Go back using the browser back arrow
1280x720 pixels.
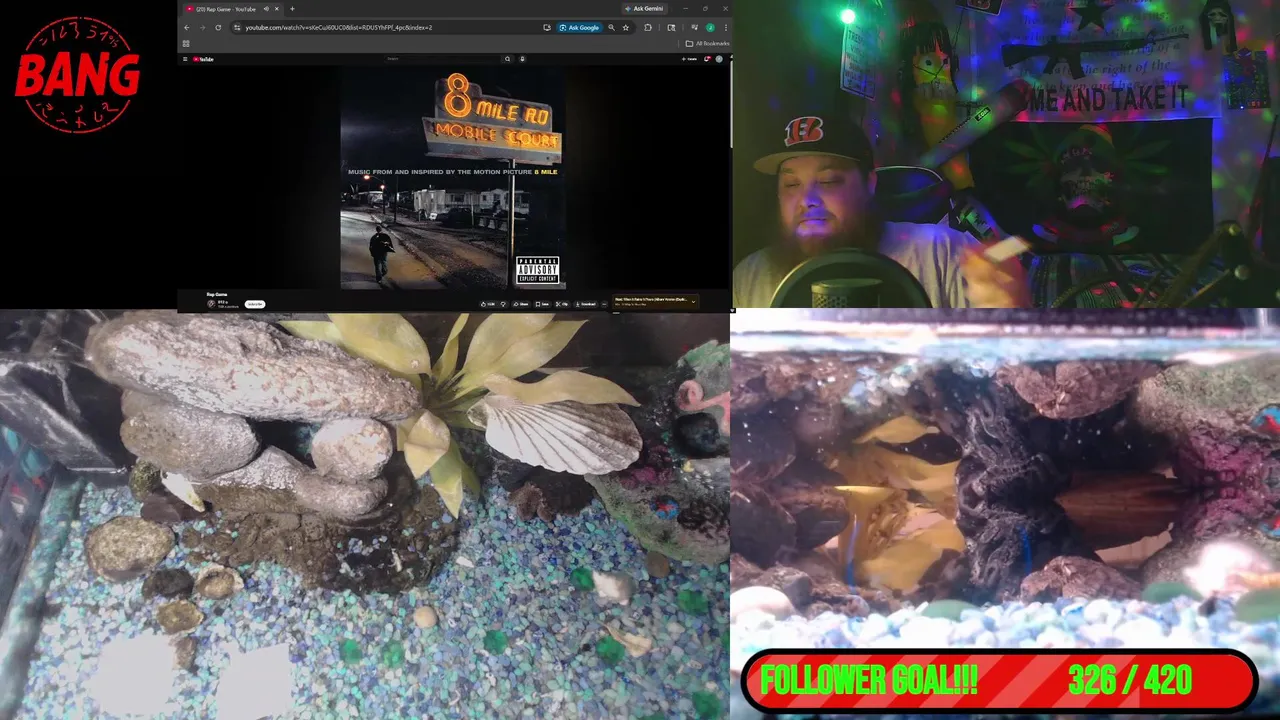(187, 28)
